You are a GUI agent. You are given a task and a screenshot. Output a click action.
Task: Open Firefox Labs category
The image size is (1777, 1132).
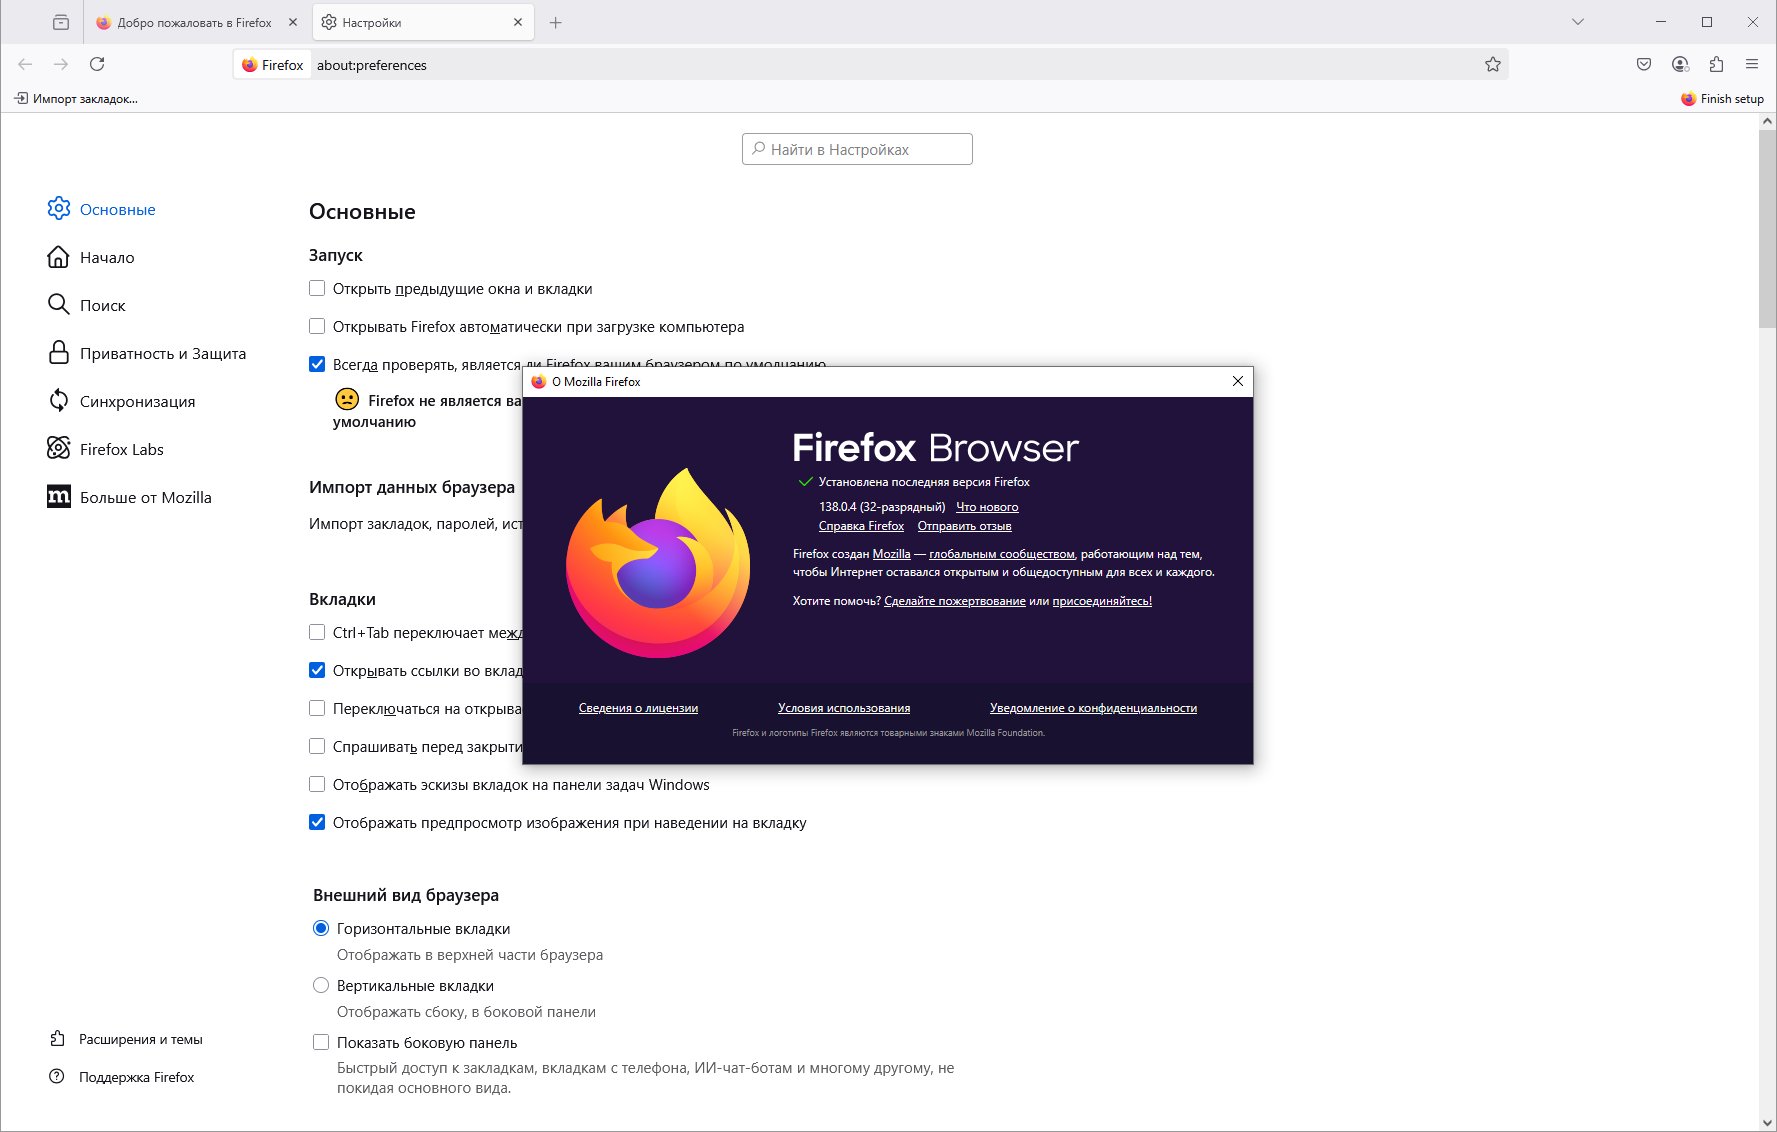tap(106, 449)
